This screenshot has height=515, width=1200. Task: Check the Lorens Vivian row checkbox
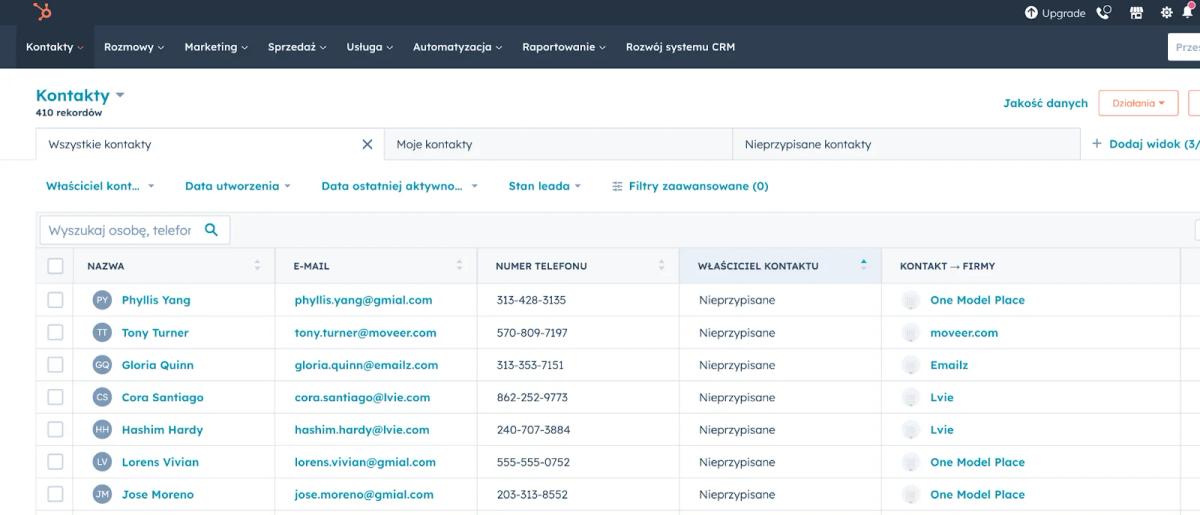point(55,462)
